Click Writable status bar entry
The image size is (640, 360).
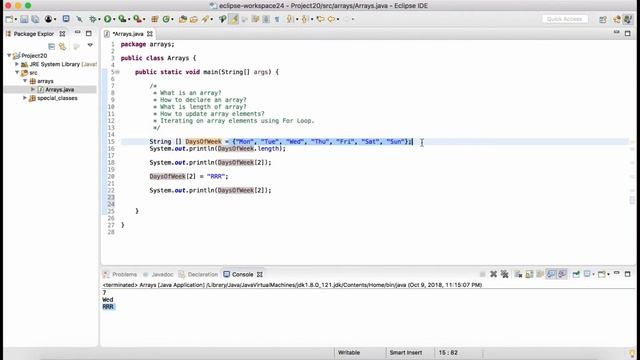(349, 353)
